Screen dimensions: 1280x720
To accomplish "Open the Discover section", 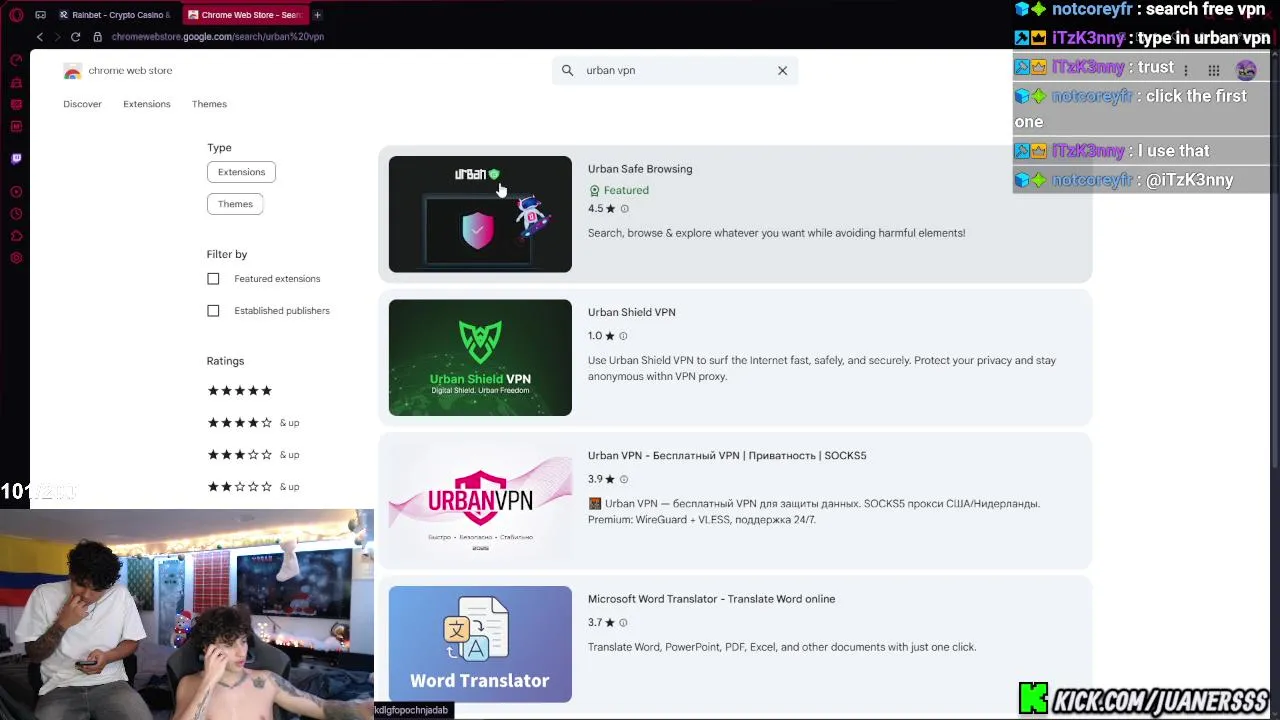I will point(82,104).
